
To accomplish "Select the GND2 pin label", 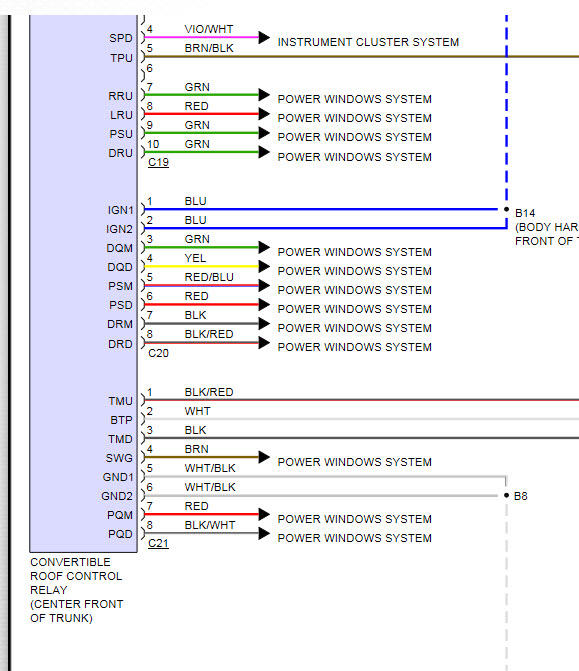I will pos(117,496).
